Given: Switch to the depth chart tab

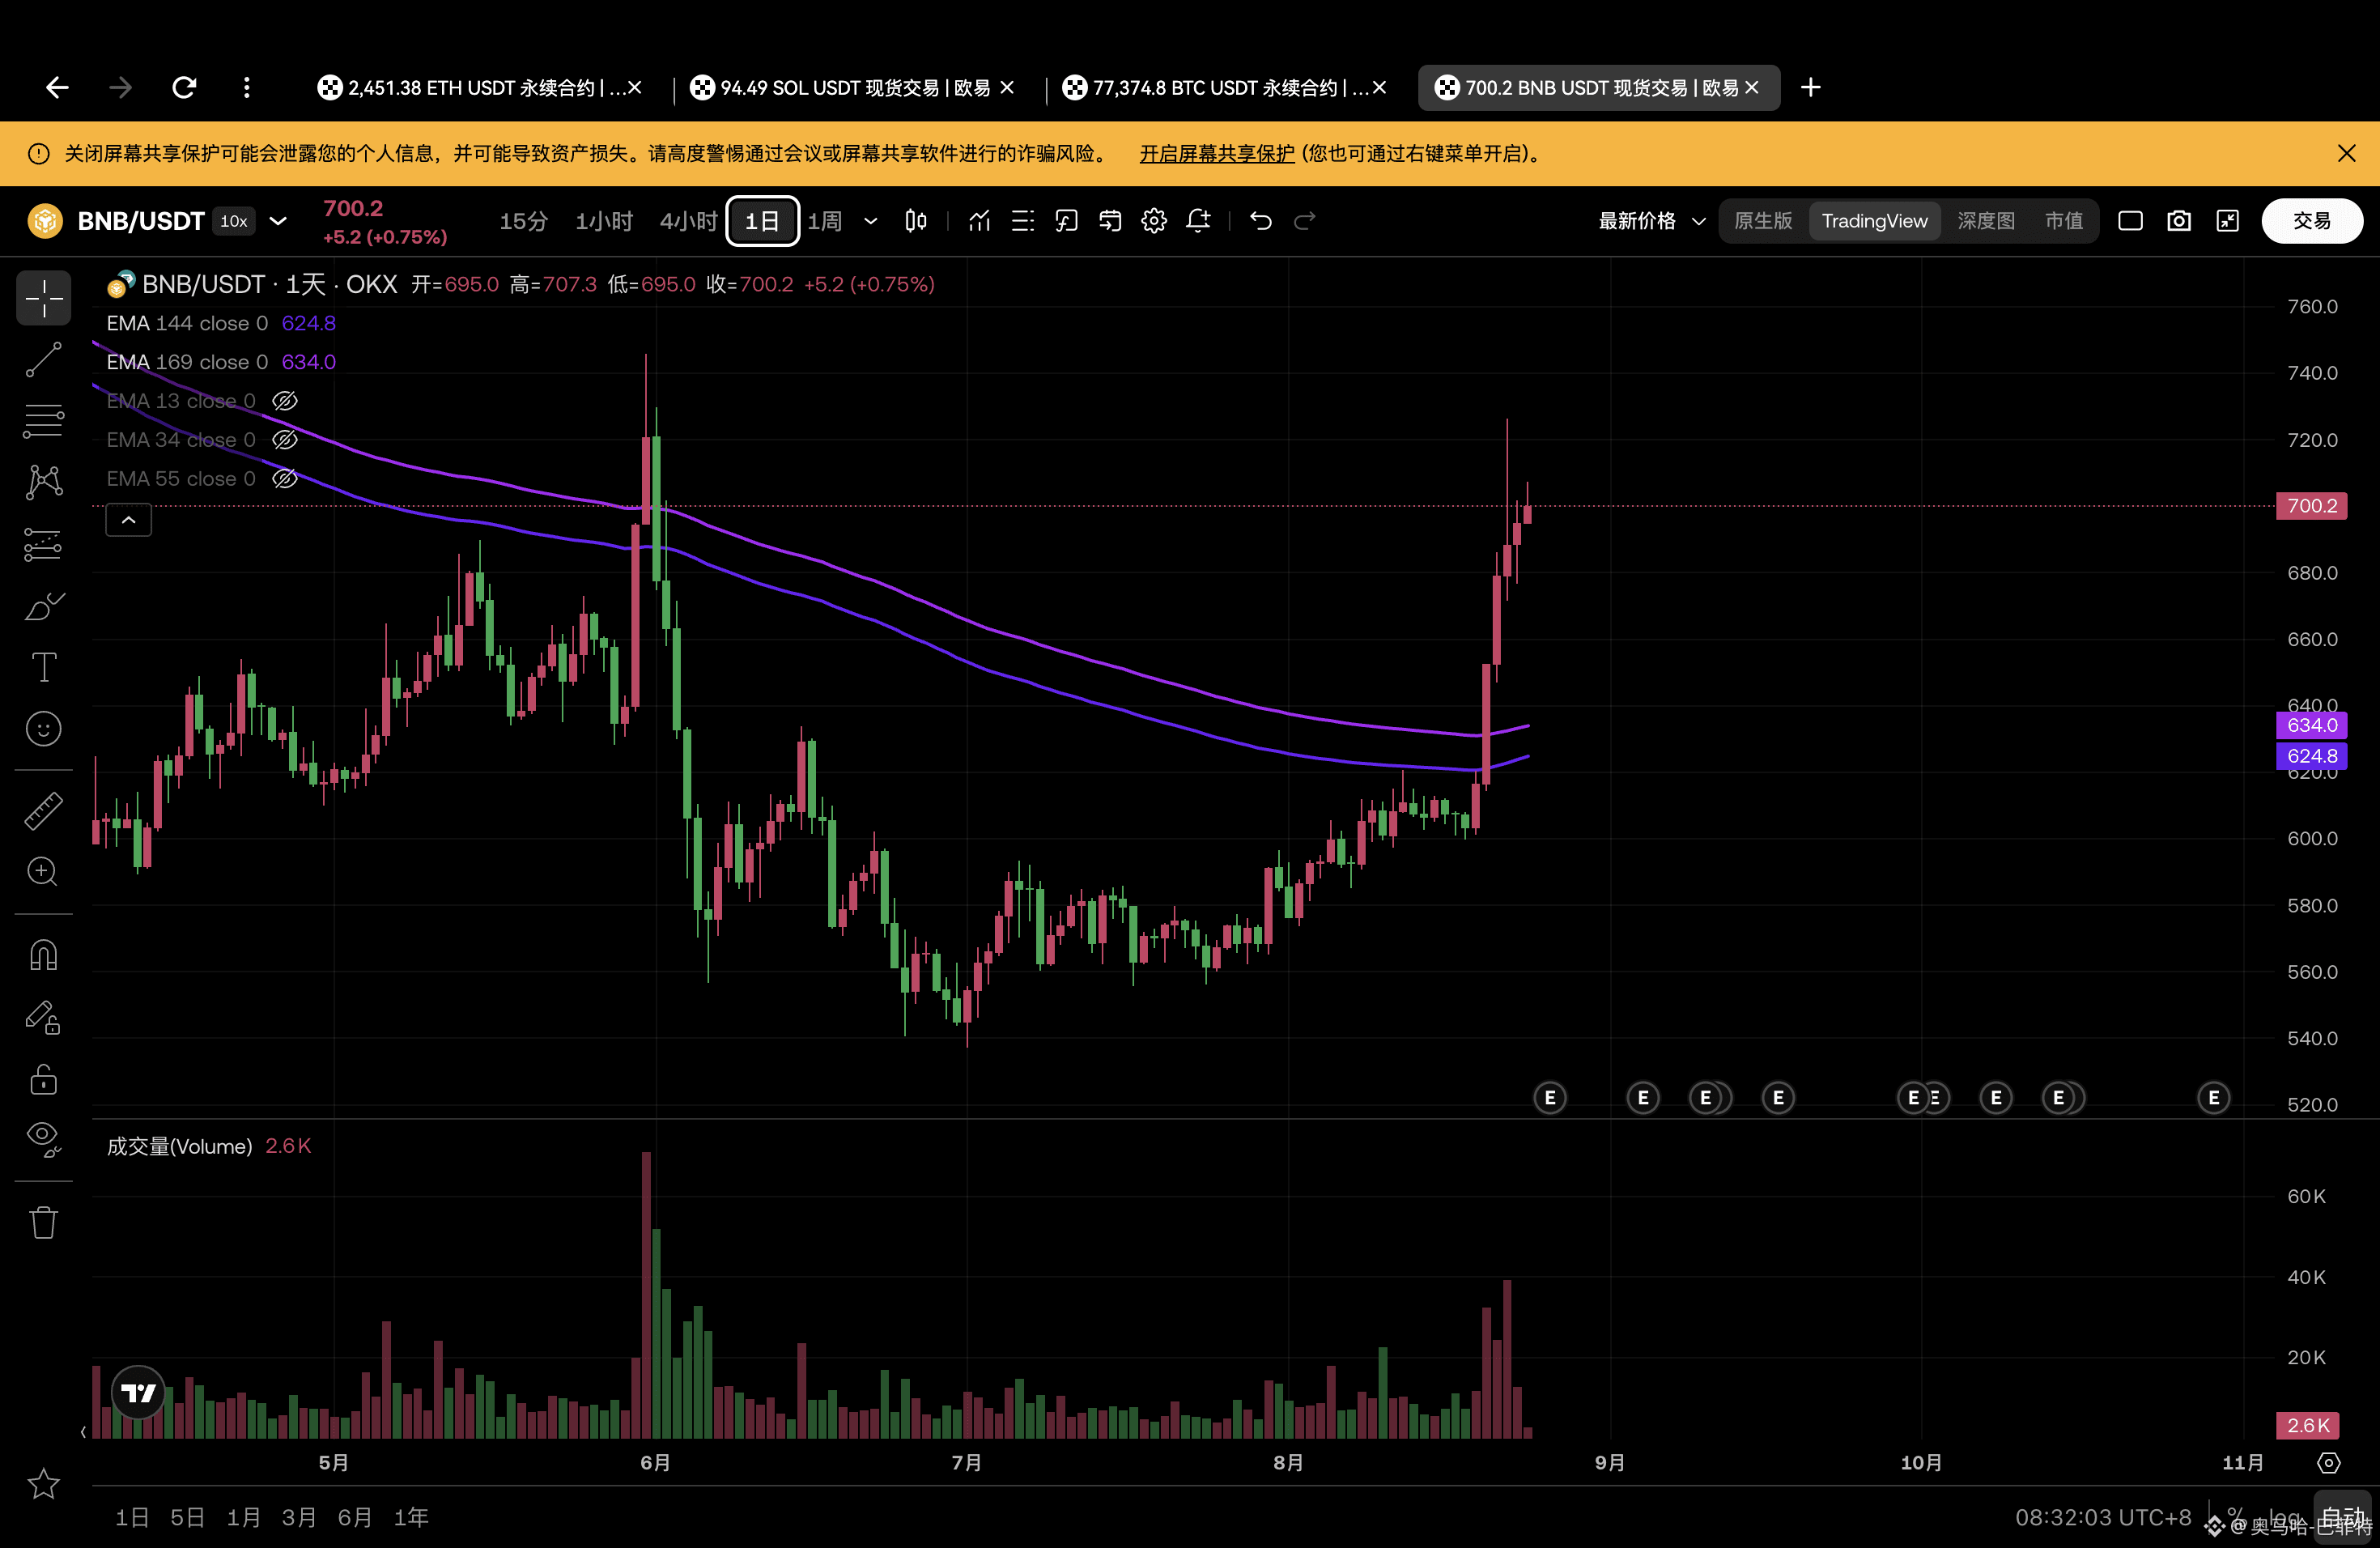Looking at the screenshot, I should pyautogui.click(x=1986, y=221).
